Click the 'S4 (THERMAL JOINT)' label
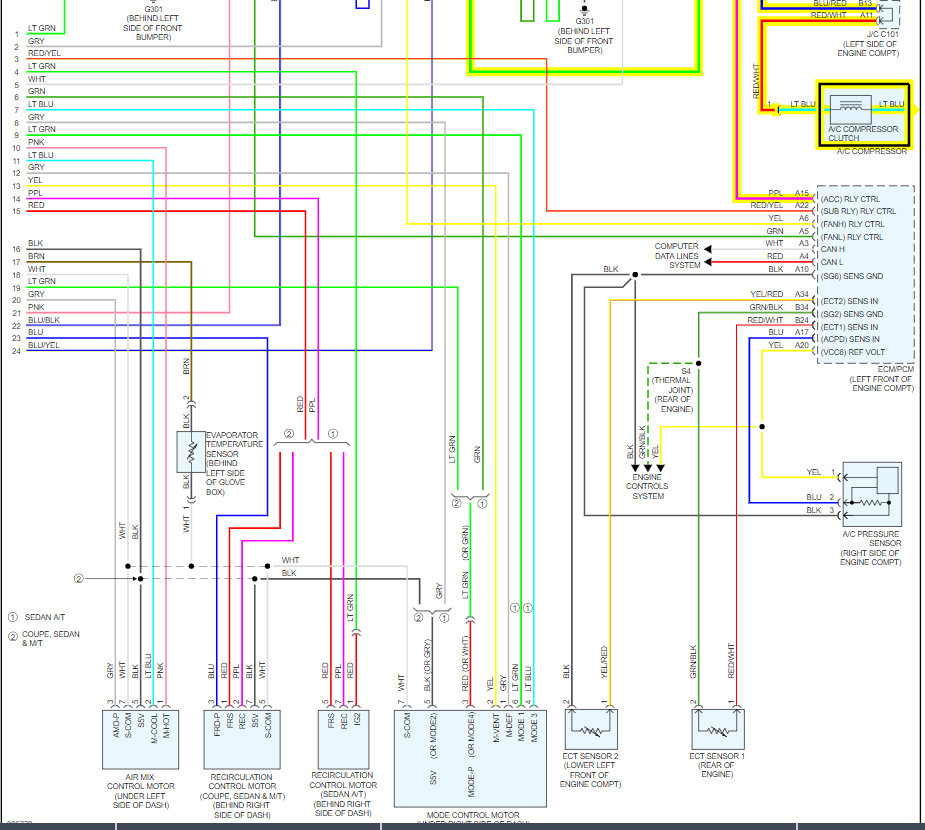 coord(673,380)
